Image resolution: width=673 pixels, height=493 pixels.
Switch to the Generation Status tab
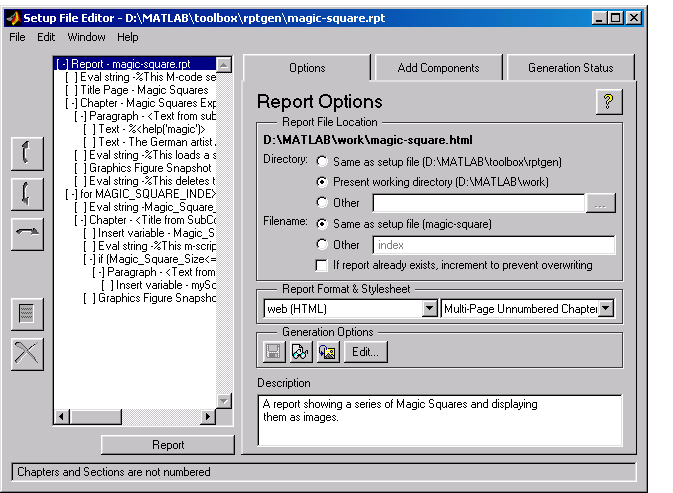coord(570,68)
